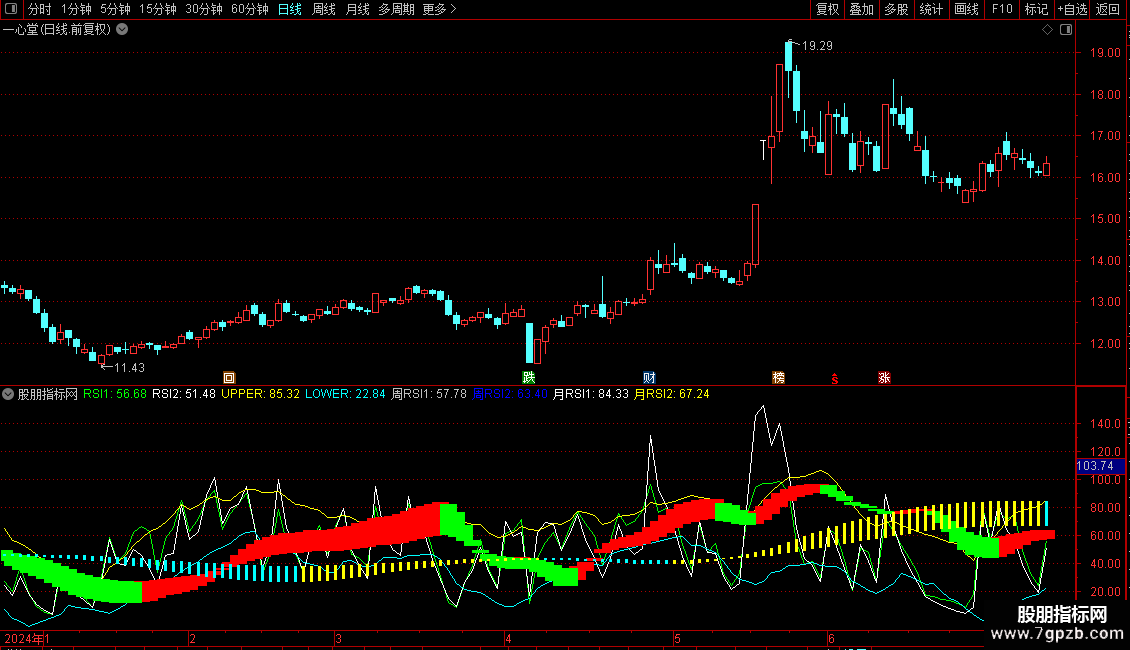1130x650 pixels.
Task: Click month 3 on the date axis
Action: (x=338, y=638)
